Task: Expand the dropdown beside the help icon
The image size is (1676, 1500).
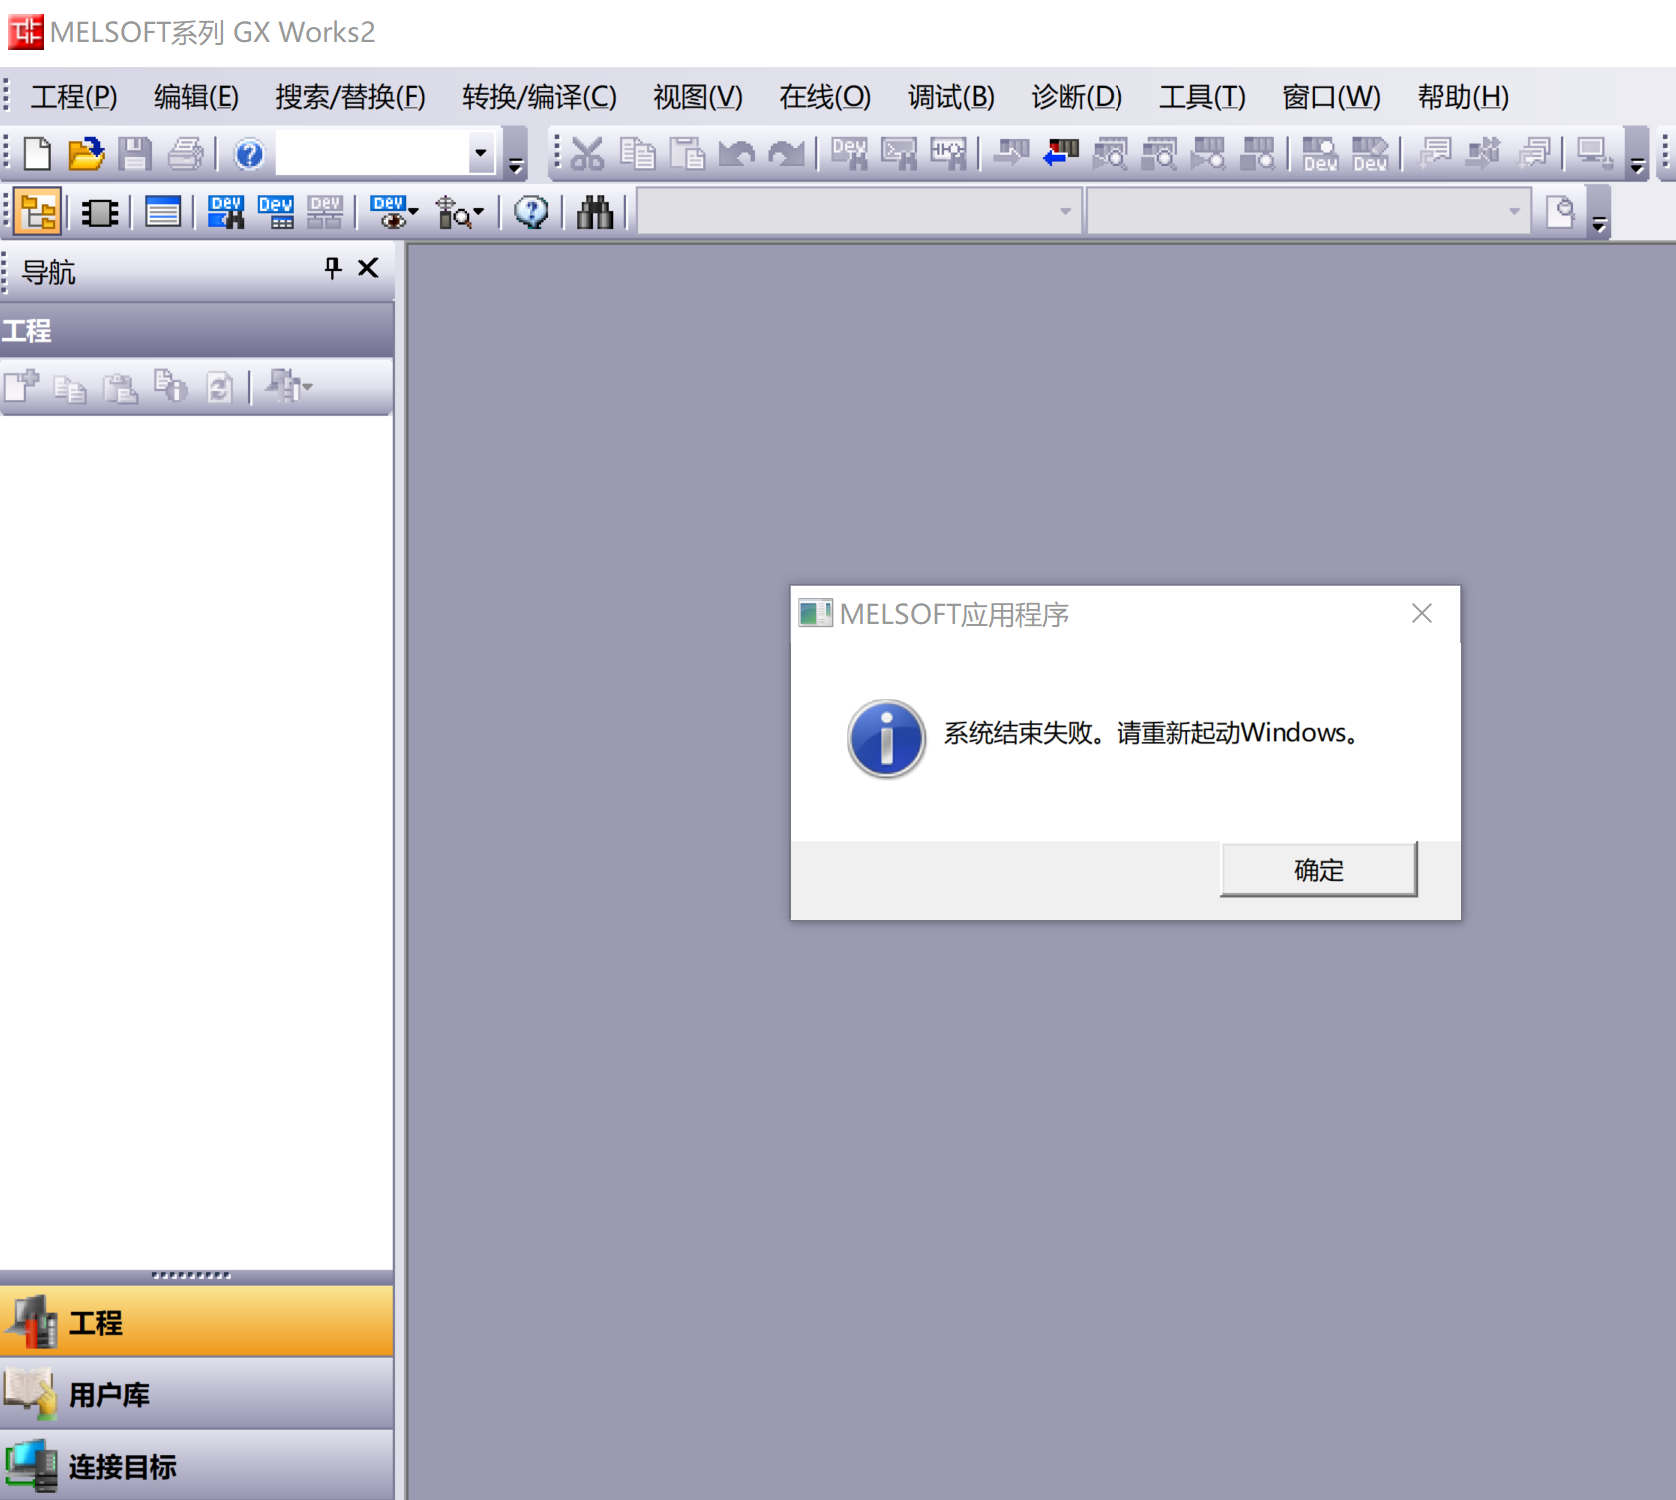Action: coord(481,154)
